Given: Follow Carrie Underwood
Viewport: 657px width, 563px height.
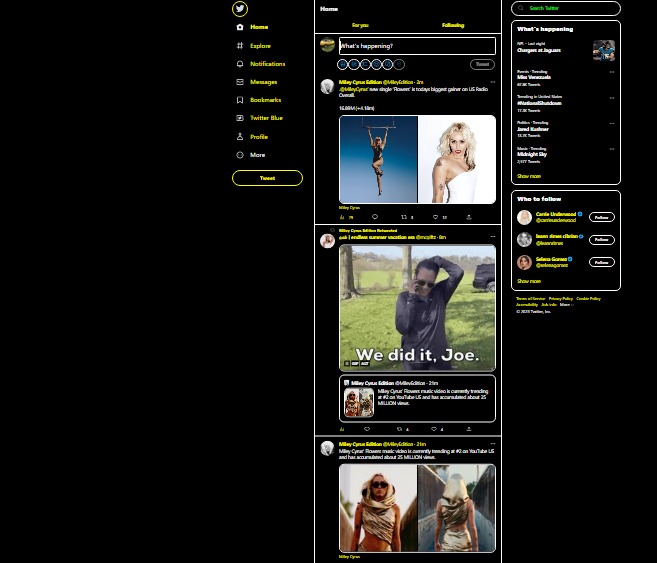Looking at the screenshot, I should [601, 217].
